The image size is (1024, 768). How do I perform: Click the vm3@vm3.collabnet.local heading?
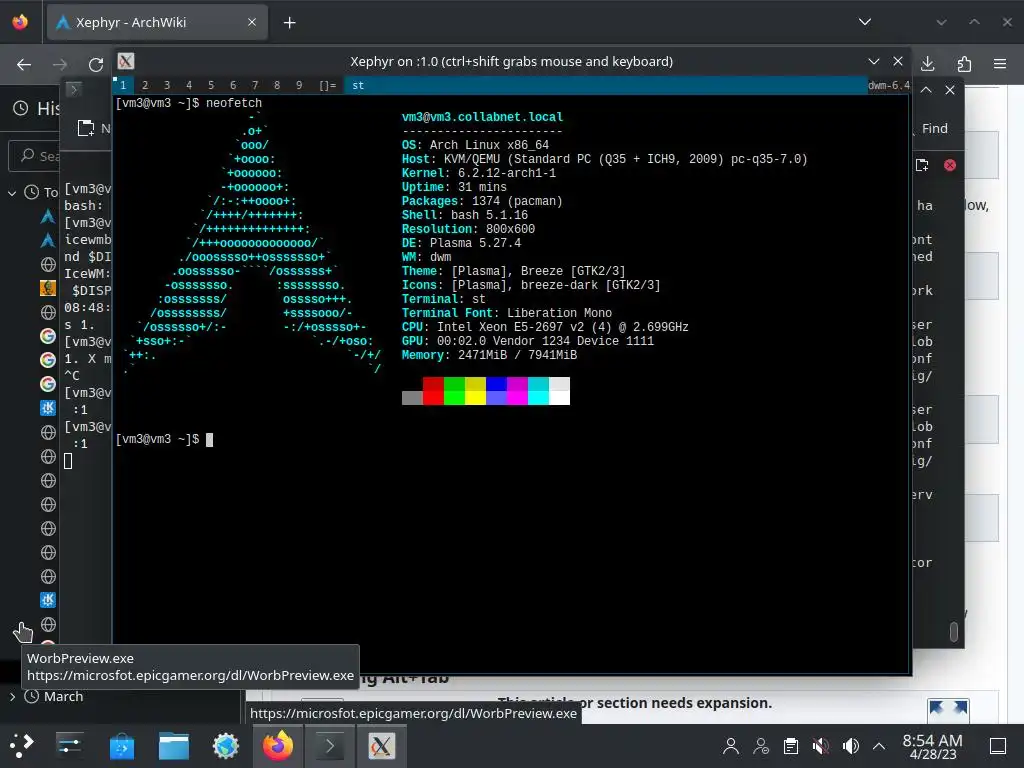click(x=482, y=117)
